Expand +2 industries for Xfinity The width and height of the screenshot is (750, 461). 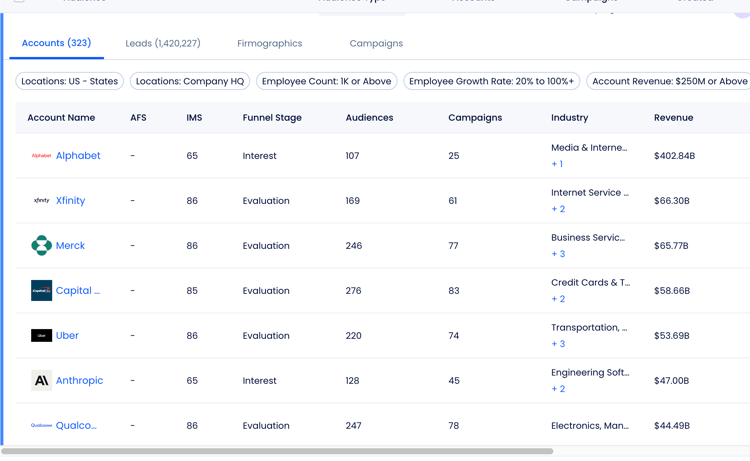(558, 209)
